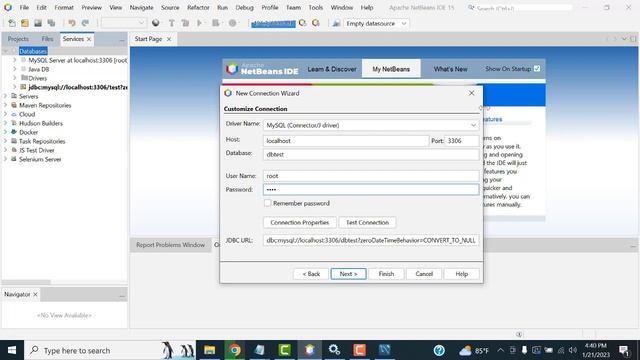Click the Run Project play icon
The width and height of the screenshot is (640, 360).
200,23
